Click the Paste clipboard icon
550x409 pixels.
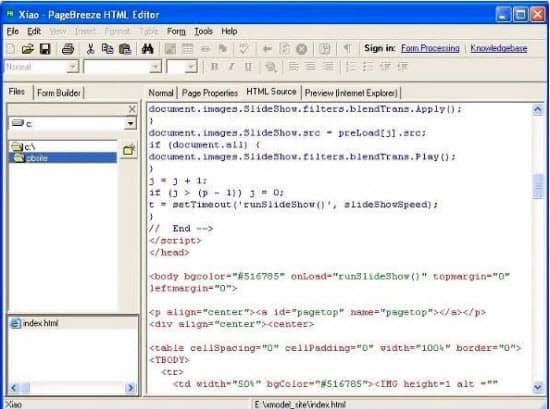[125, 49]
